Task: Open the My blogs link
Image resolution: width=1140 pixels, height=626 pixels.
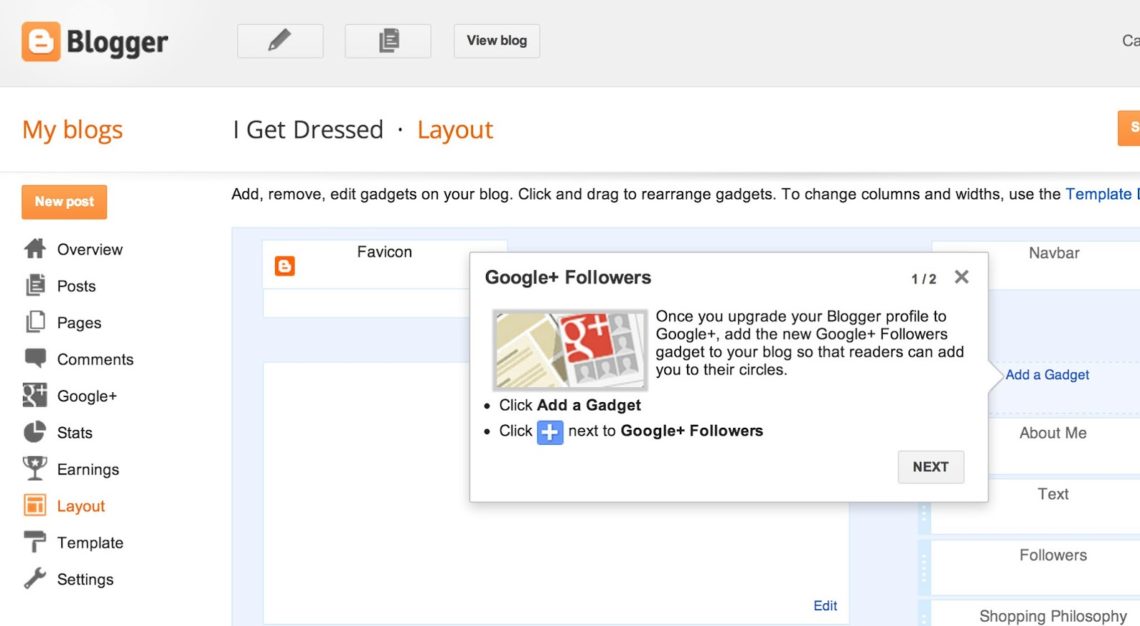Action: coord(73,129)
